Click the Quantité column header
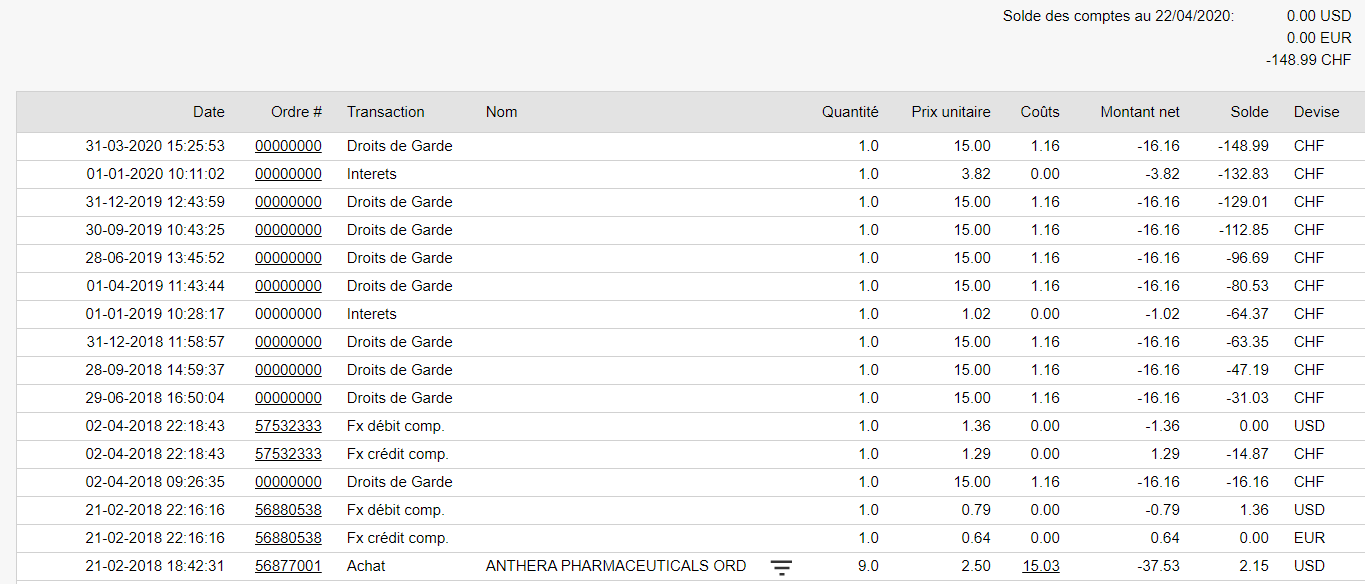 point(850,112)
